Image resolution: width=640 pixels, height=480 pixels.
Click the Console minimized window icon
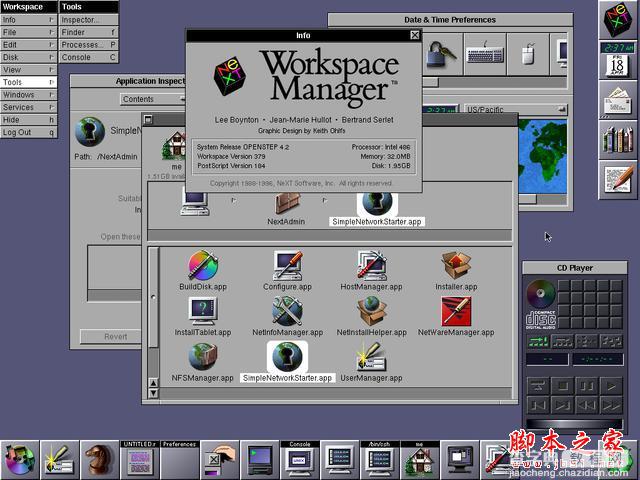tap(300, 460)
